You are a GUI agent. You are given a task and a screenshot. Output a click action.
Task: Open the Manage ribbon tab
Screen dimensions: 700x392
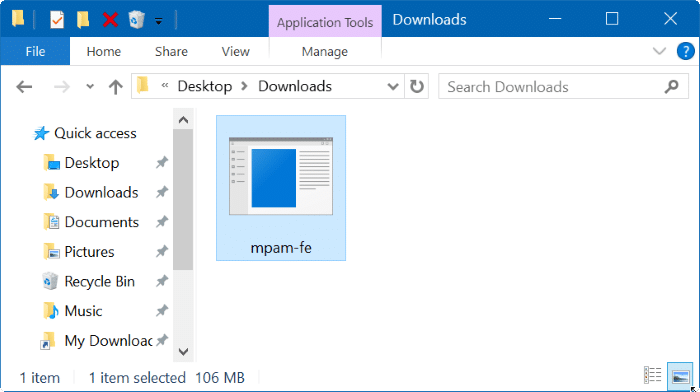click(x=325, y=51)
